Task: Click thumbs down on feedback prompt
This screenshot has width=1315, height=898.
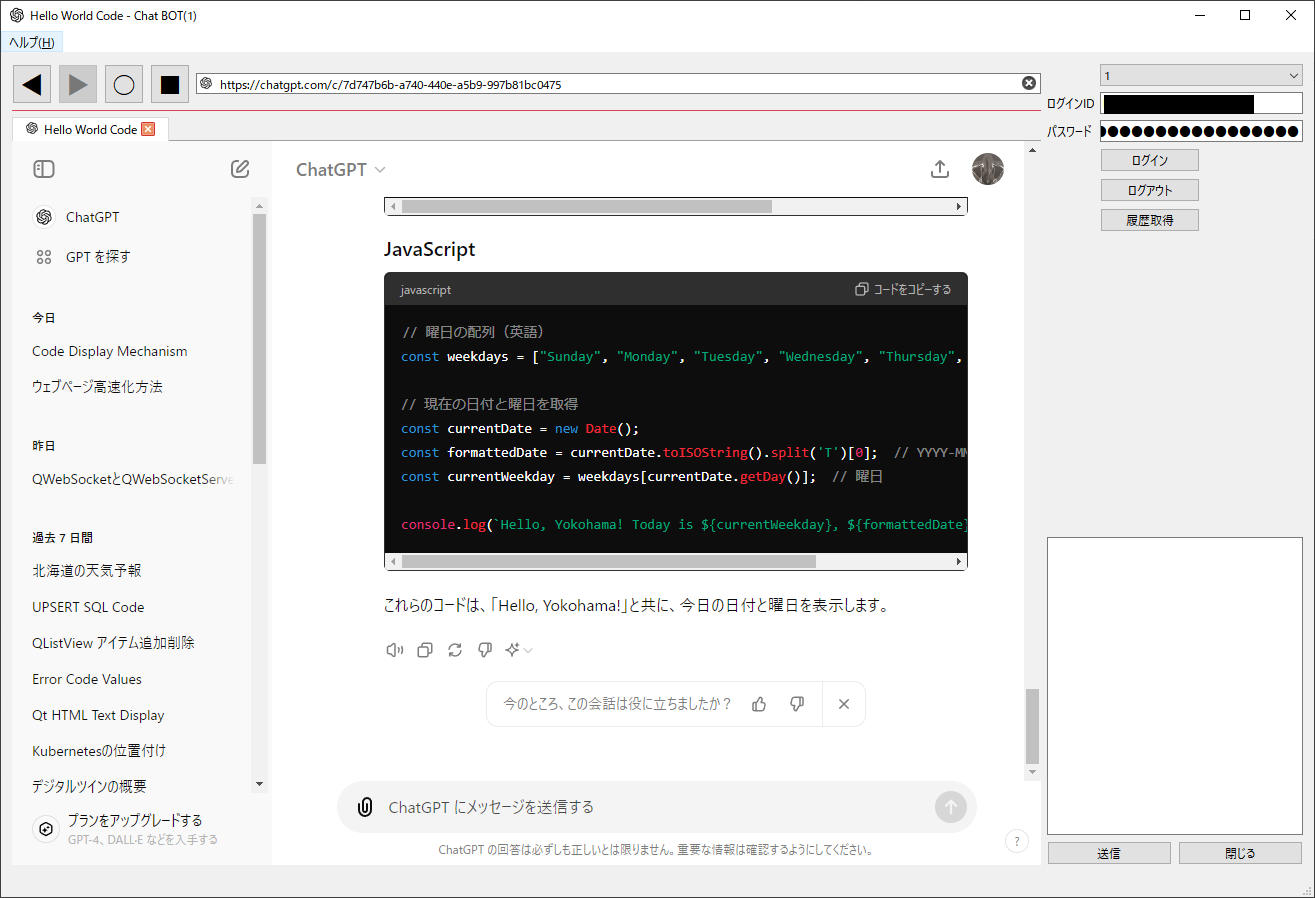Action: [797, 704]
